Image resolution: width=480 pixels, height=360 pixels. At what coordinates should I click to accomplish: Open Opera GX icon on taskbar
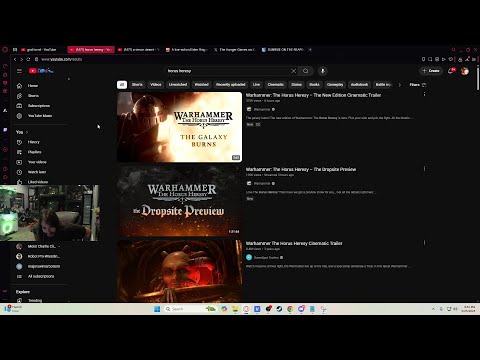[x=246, y=309]
